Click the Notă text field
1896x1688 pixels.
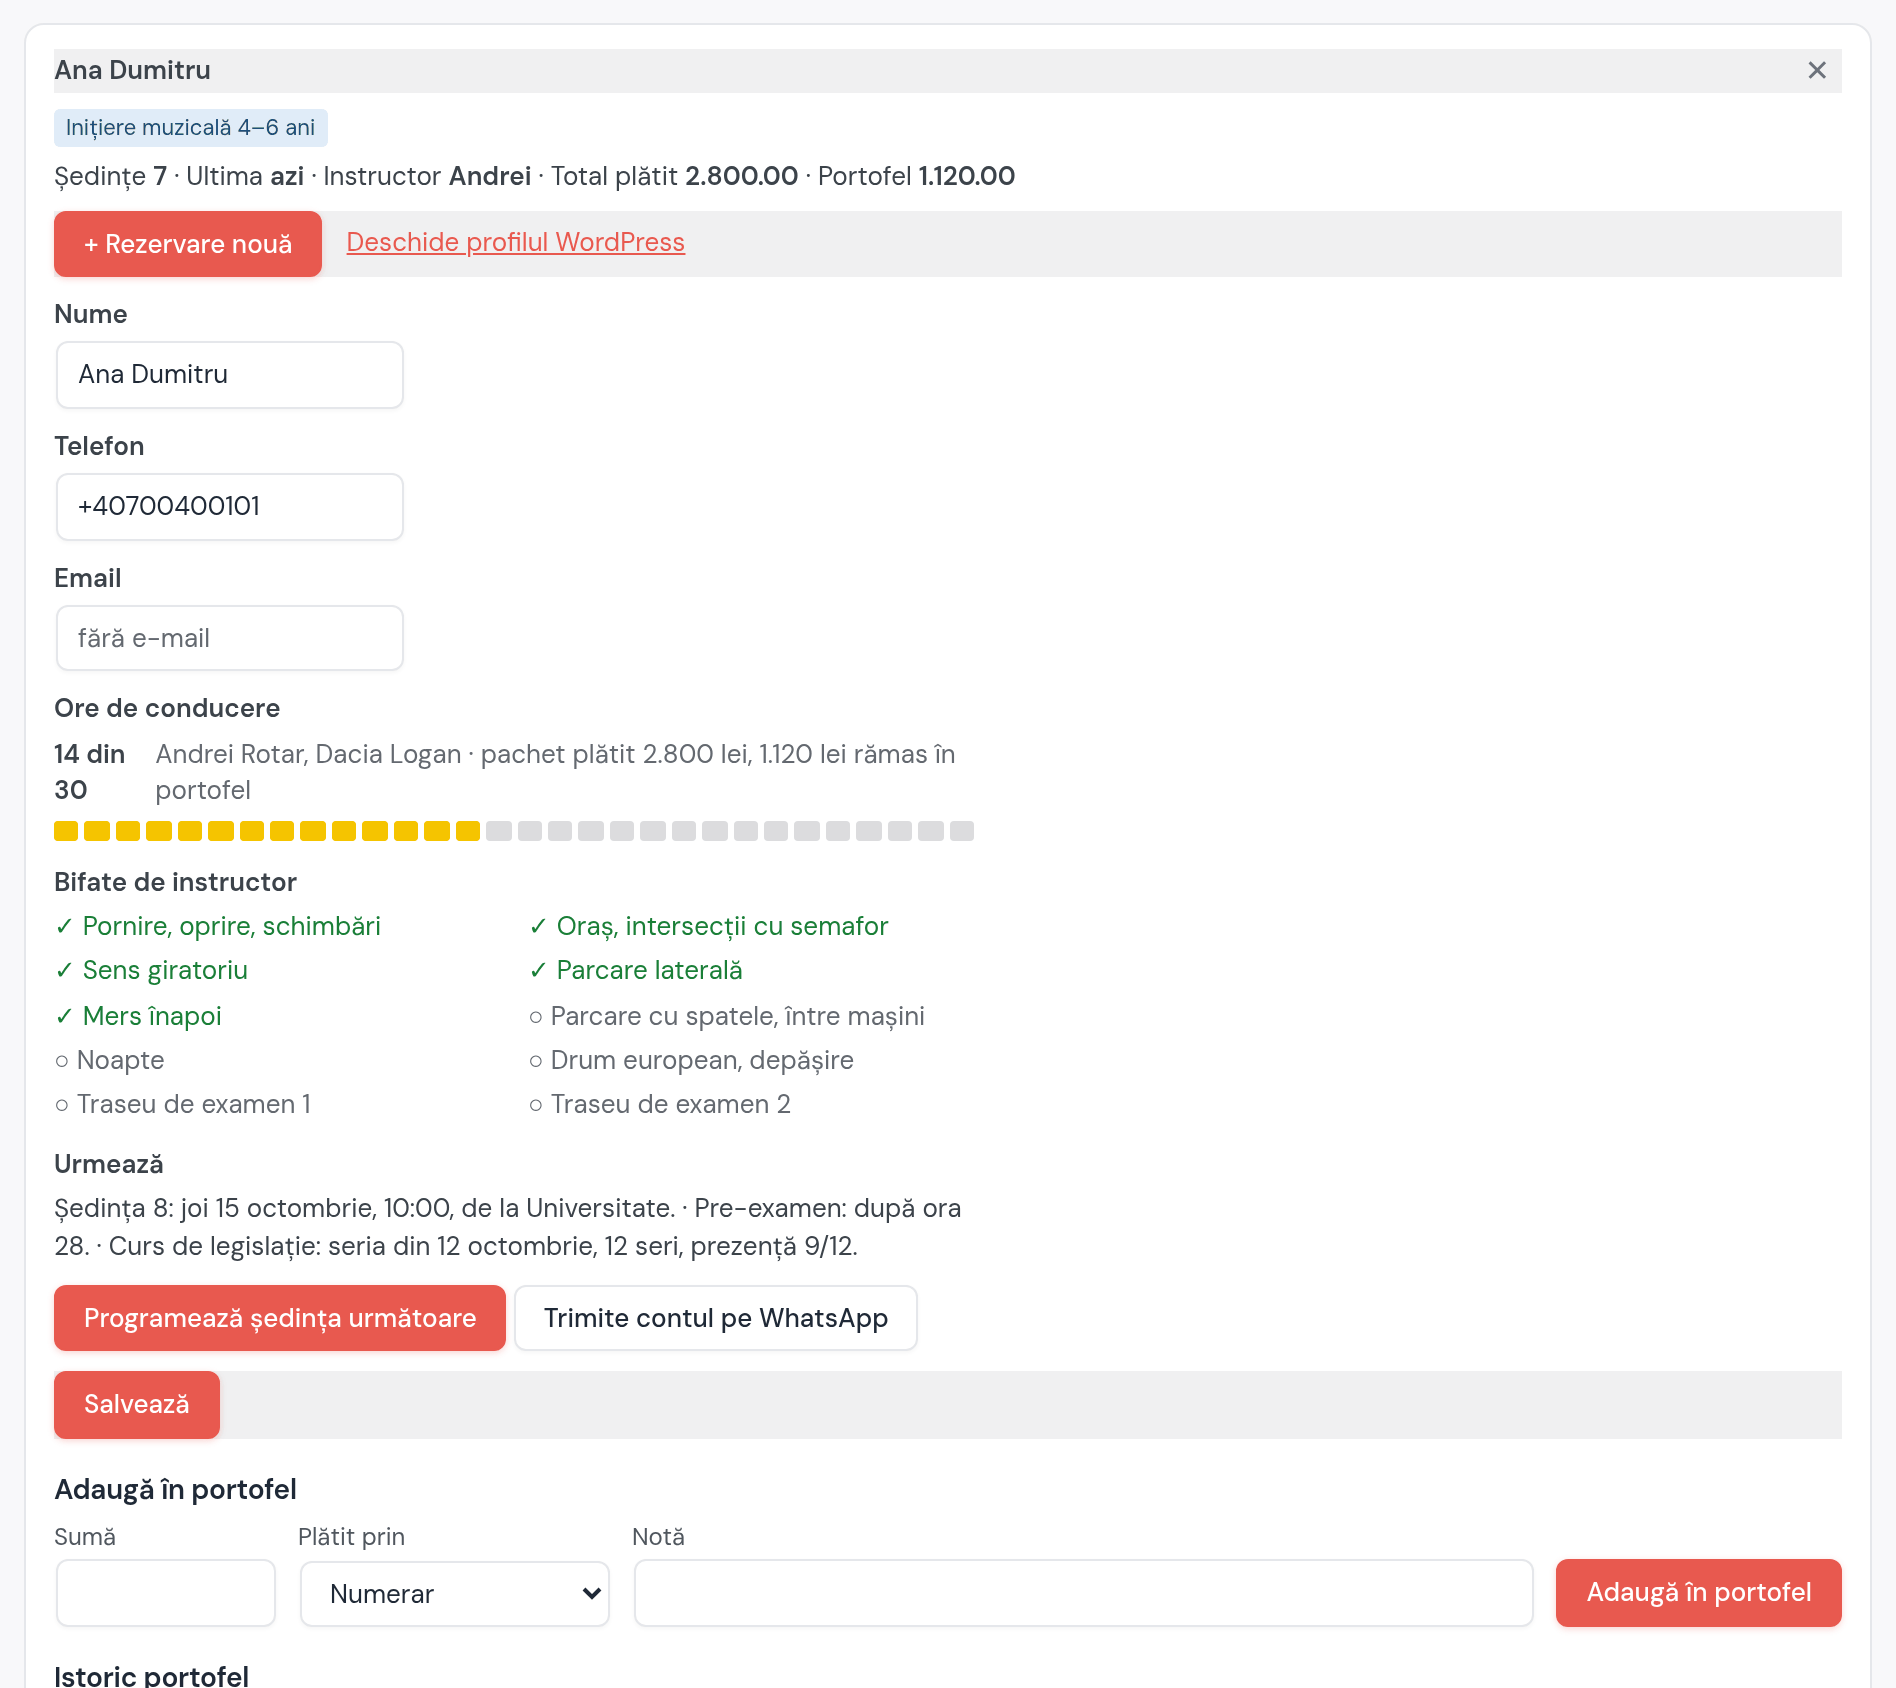1084,1593
